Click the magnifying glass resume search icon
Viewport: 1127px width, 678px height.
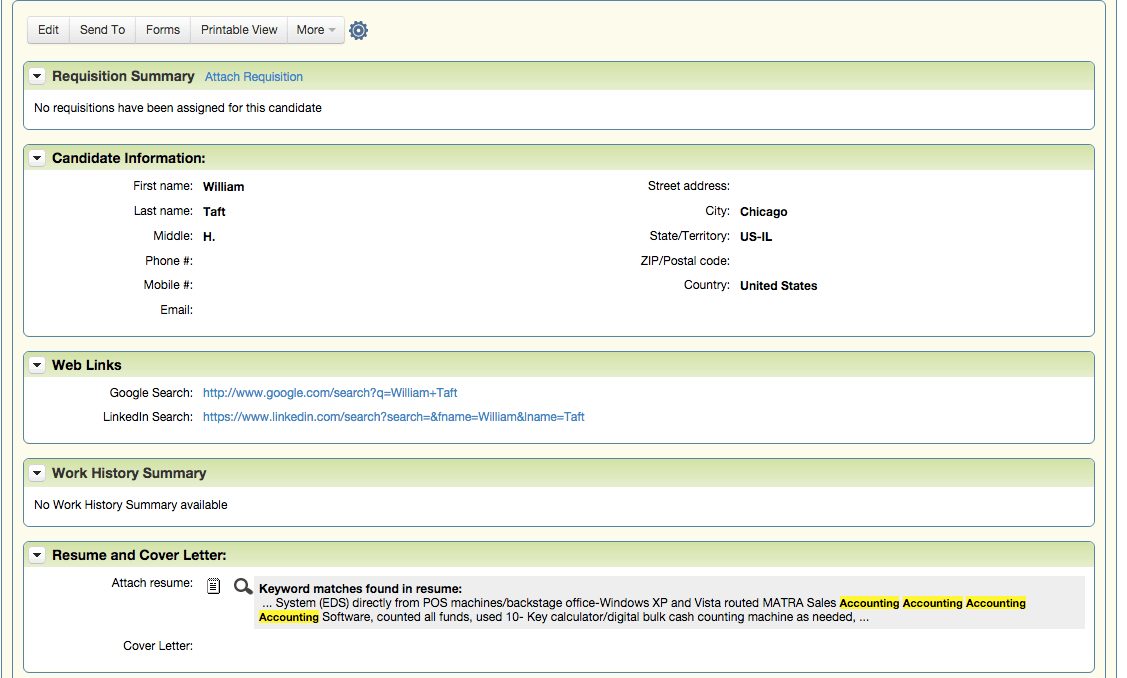pyautogui.click(x=243, y=586)
